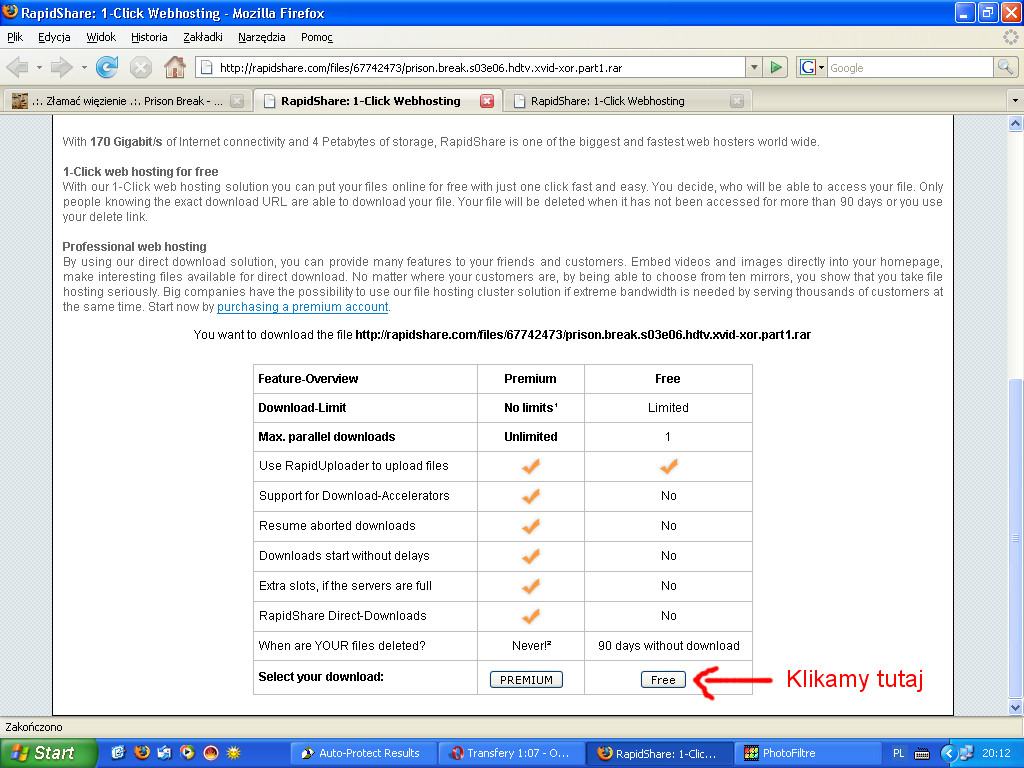Go back with the Back arrow

click(18, 67)
